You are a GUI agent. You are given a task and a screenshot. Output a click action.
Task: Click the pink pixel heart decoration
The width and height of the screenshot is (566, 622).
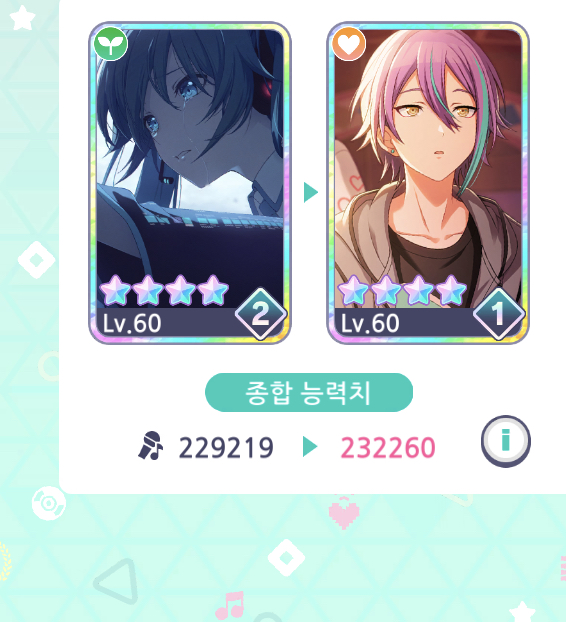coord(344,512)
